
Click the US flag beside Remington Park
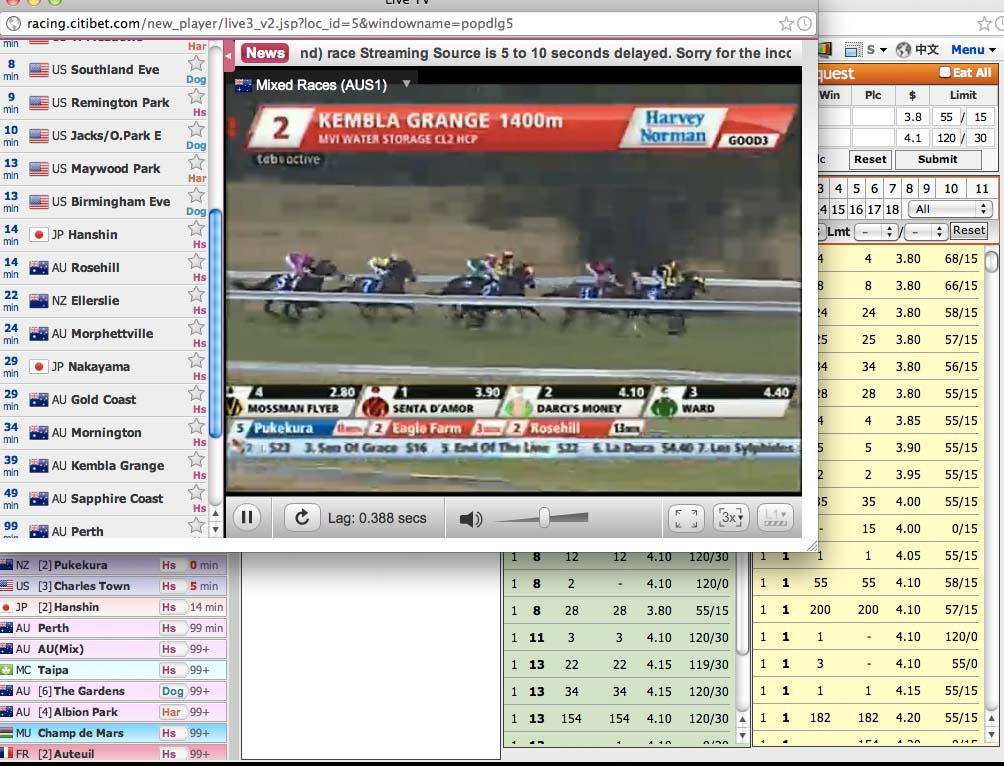click(x=38, y=102)
